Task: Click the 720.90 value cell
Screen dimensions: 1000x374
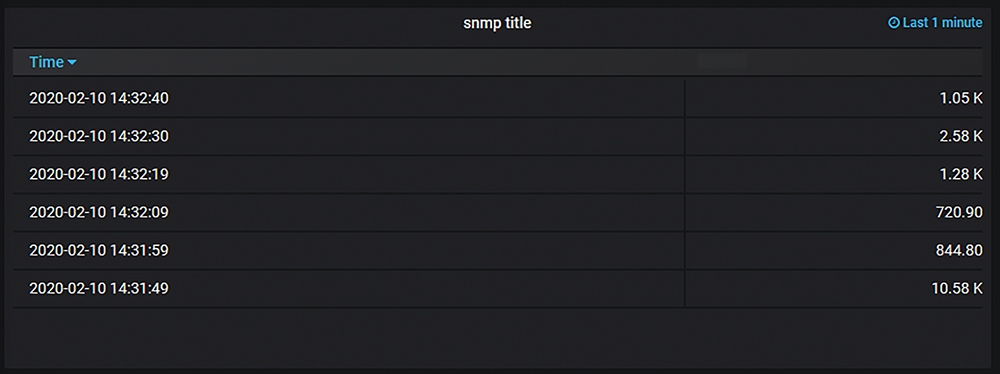Action: point(834,213)
